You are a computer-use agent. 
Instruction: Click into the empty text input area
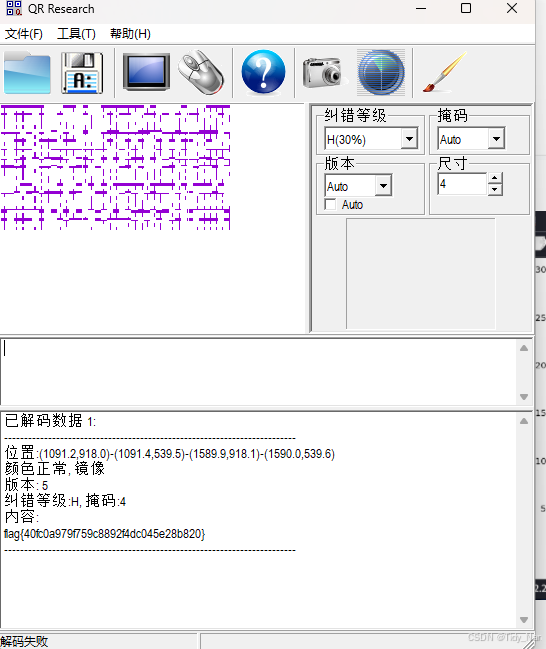(259, 371)
